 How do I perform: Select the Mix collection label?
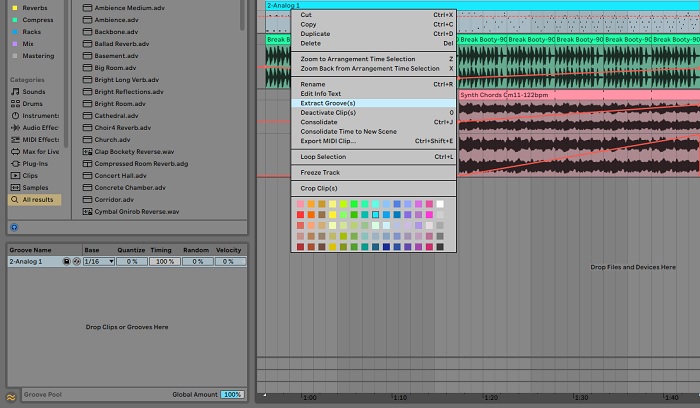pyautogui.click(x=23, y=44)
